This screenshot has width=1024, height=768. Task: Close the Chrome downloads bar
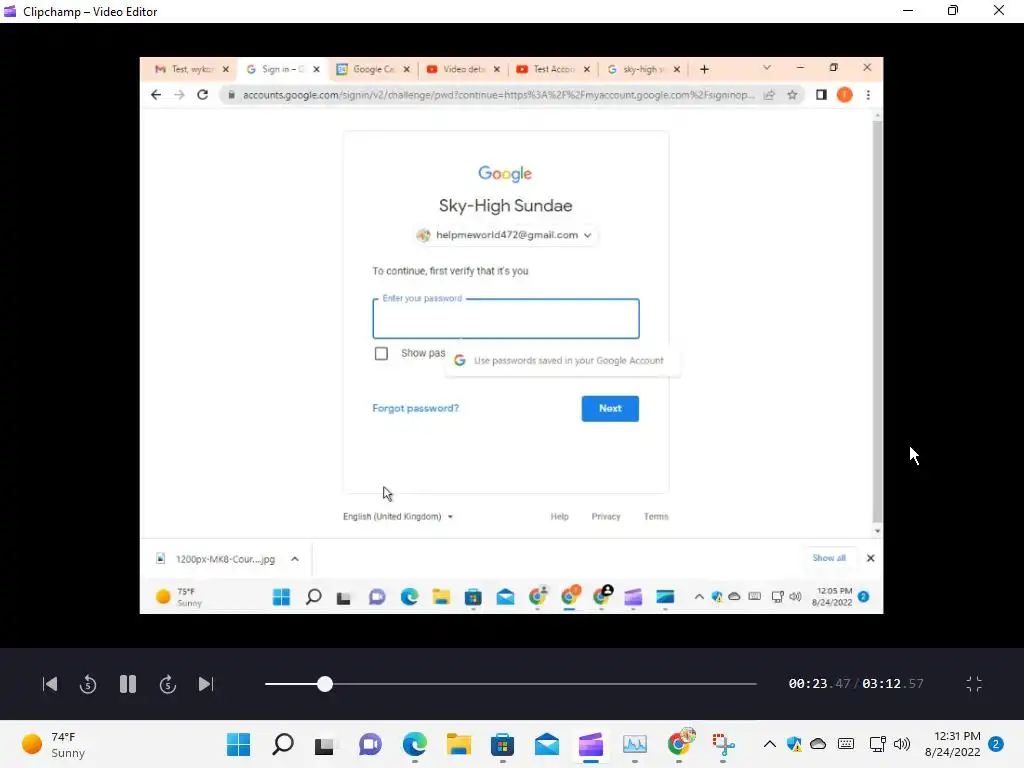click(871, 558)
